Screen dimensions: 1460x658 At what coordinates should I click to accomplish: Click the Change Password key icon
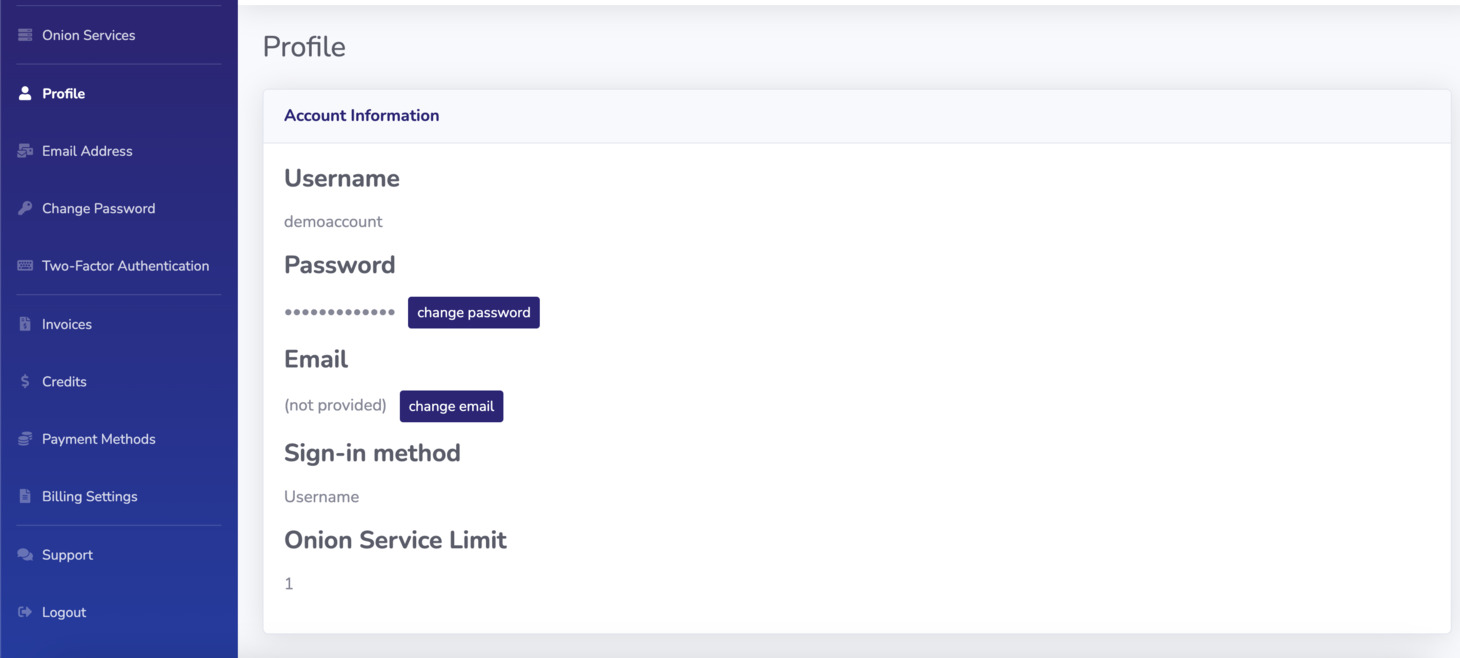coord(25,208)
